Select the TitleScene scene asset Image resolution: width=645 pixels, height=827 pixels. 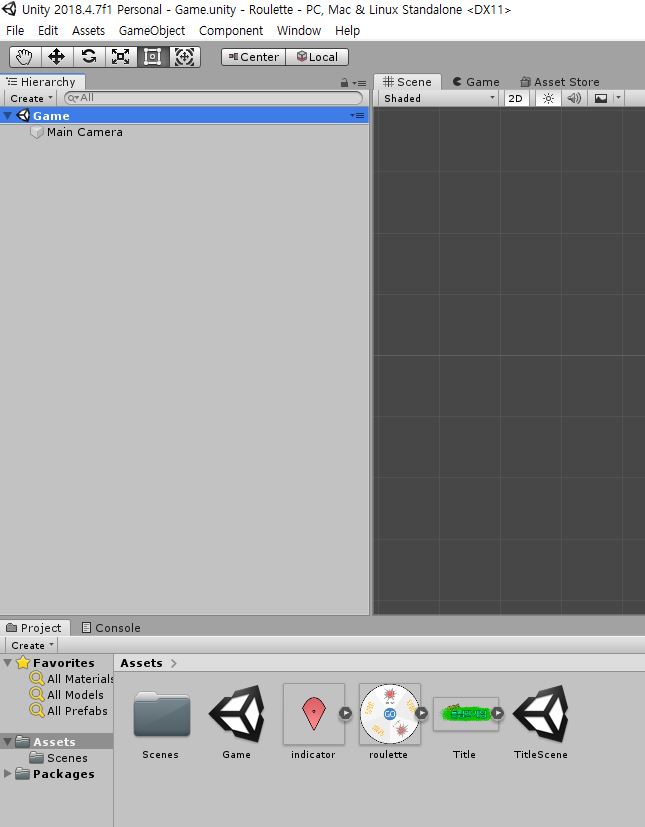click(541, 714)
